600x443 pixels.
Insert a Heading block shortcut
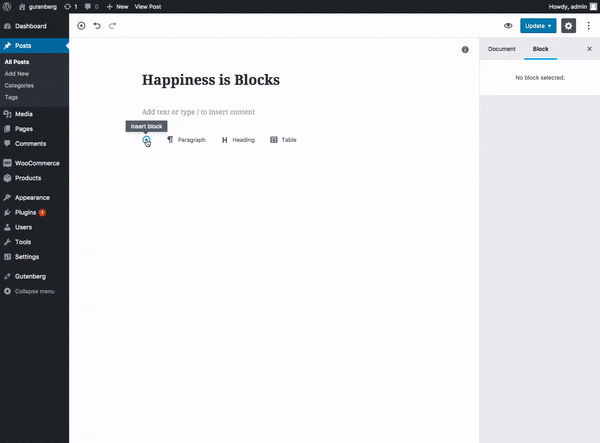[x=238, y=140]
